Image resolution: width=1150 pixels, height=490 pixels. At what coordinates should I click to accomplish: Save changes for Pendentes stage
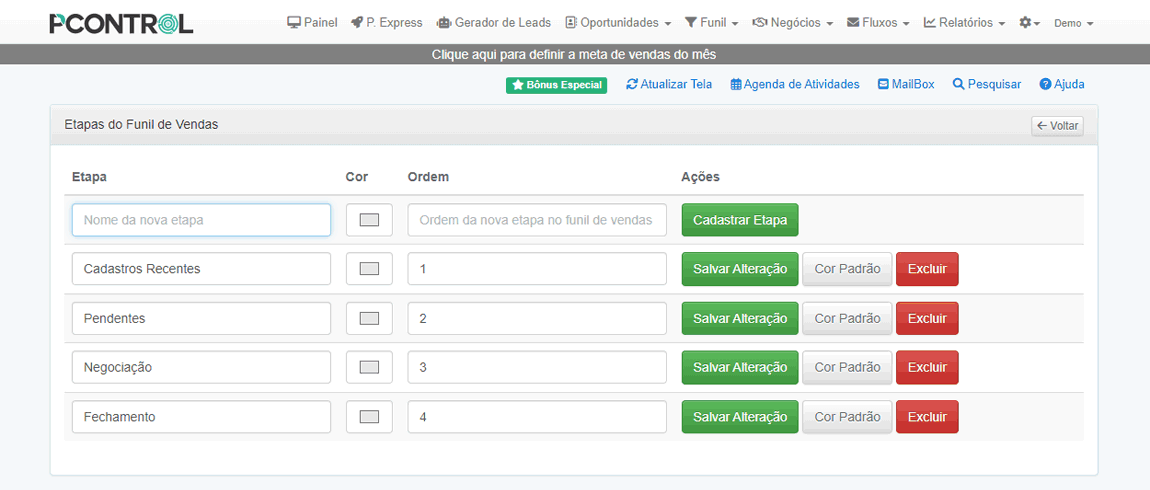tap(740, 318)
